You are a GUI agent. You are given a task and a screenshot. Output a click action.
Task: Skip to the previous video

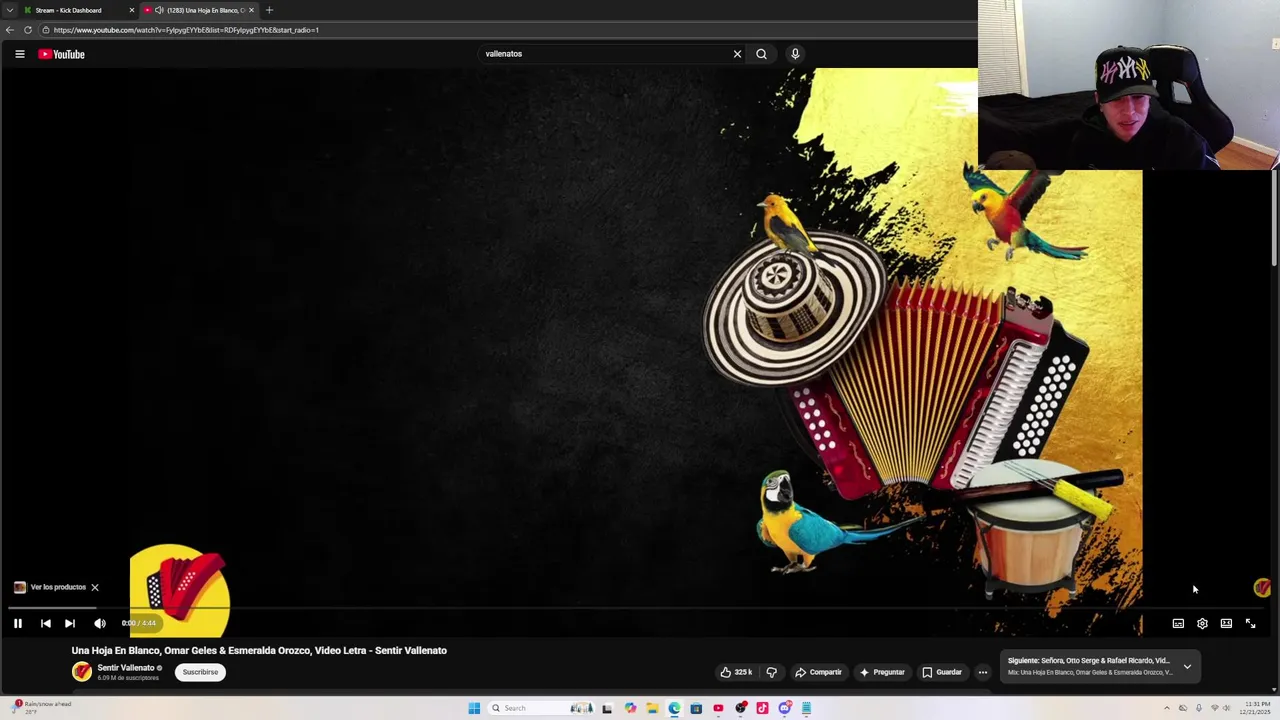pyautogui.click(x=45, y=623)
